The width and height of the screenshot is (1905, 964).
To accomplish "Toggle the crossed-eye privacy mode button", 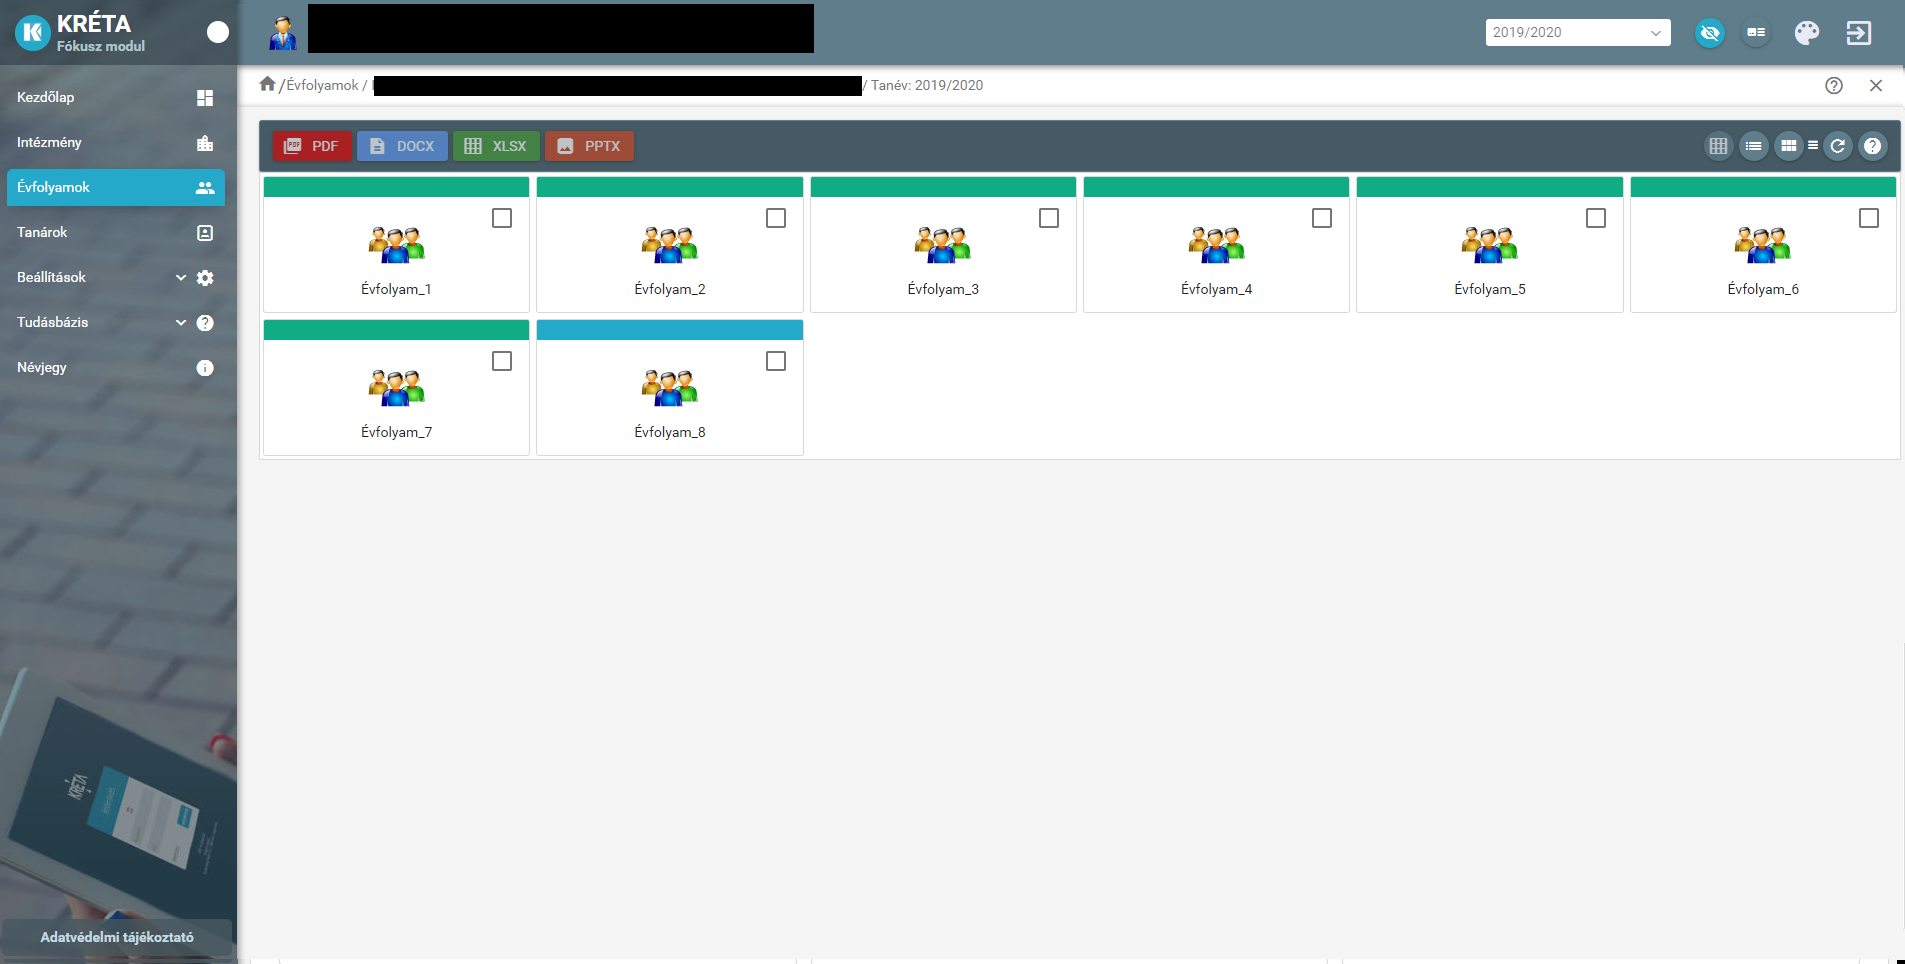I will click(1710, 33).
